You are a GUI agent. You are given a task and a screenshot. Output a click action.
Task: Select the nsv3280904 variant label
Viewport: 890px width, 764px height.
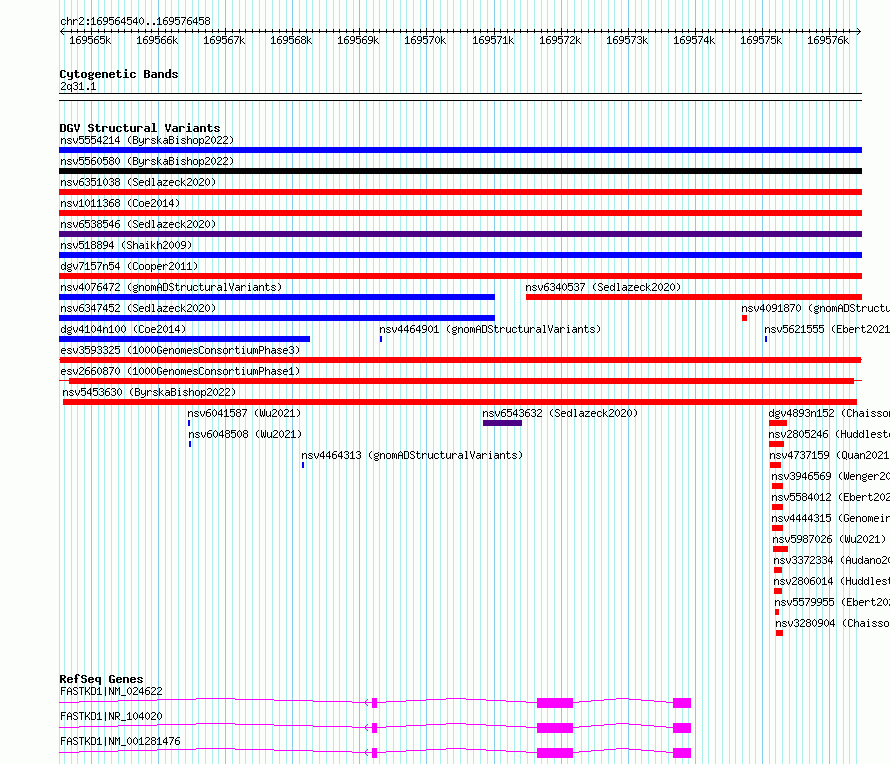click(x=832, y=623)
